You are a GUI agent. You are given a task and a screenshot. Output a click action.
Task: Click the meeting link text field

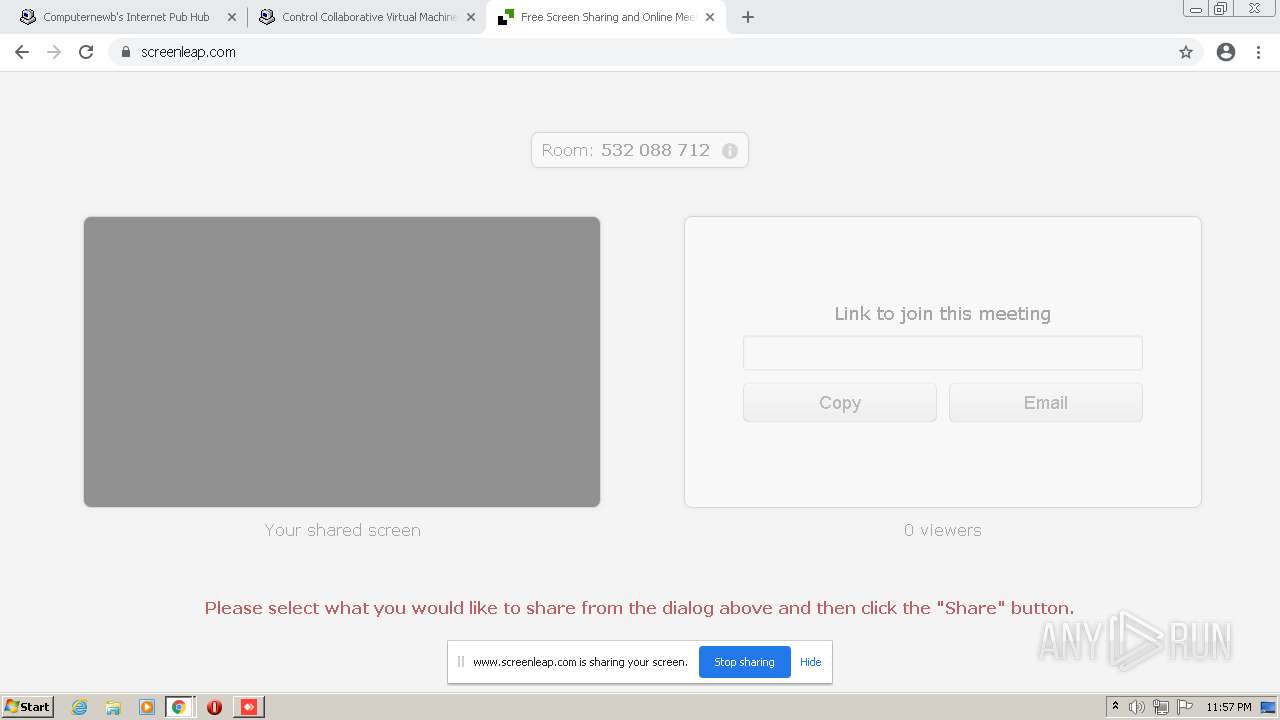tap(942, 353)
